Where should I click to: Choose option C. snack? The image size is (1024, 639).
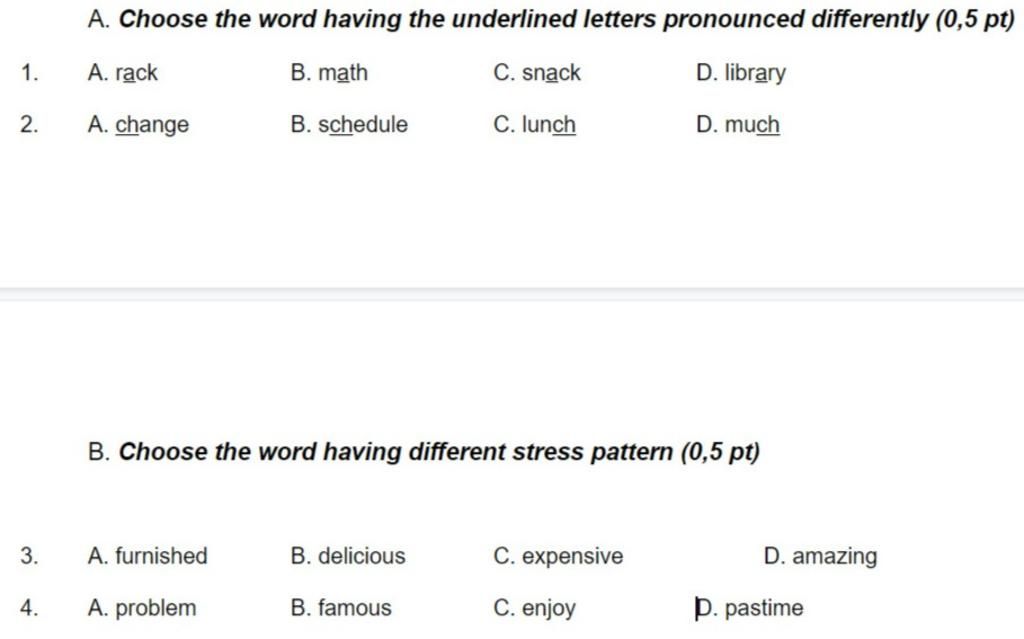pos(537,73)
